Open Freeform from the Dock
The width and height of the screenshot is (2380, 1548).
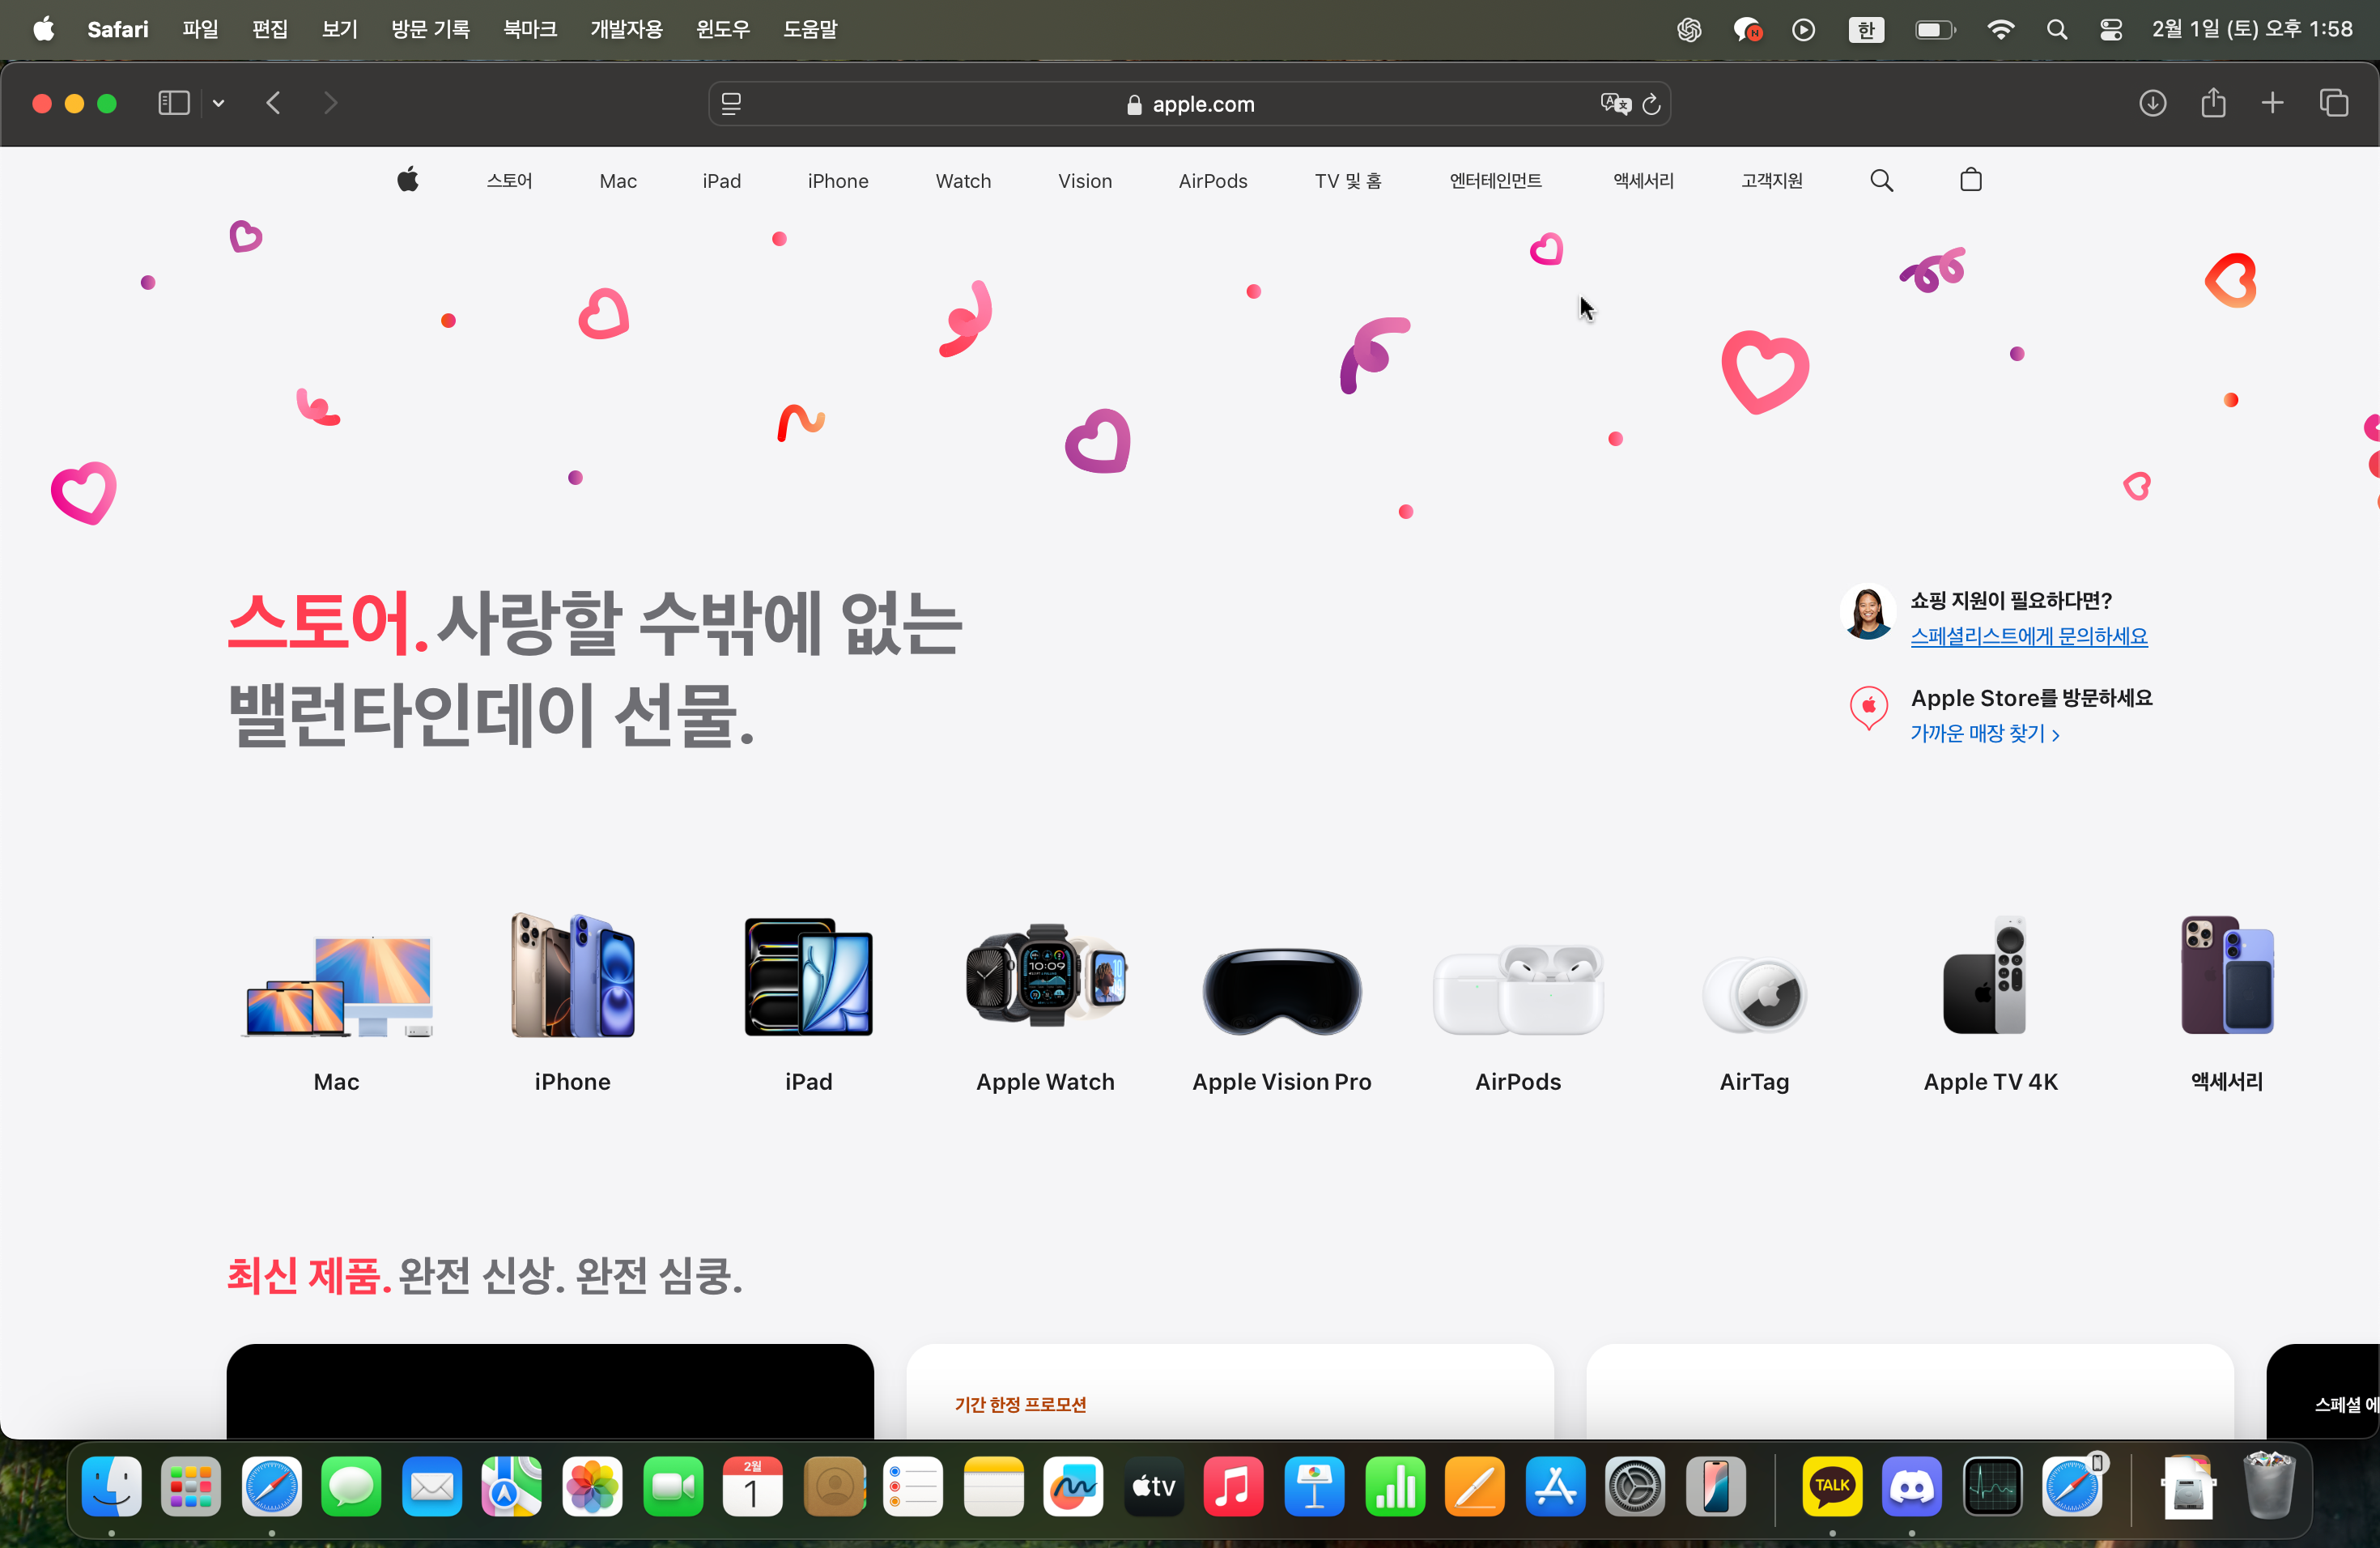click(1073, 1486)
